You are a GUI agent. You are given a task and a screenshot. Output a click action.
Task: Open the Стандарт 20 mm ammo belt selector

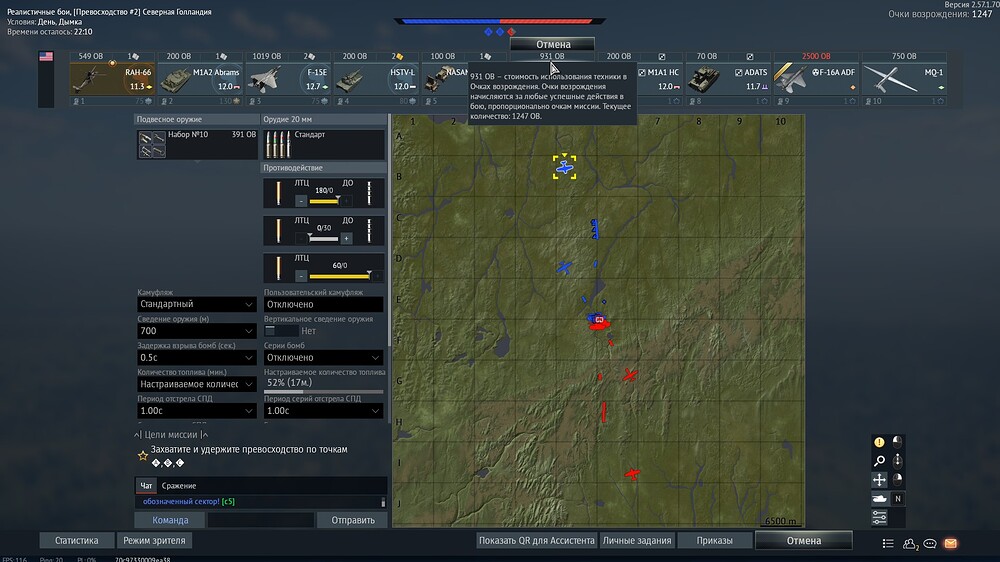(323, 144)
